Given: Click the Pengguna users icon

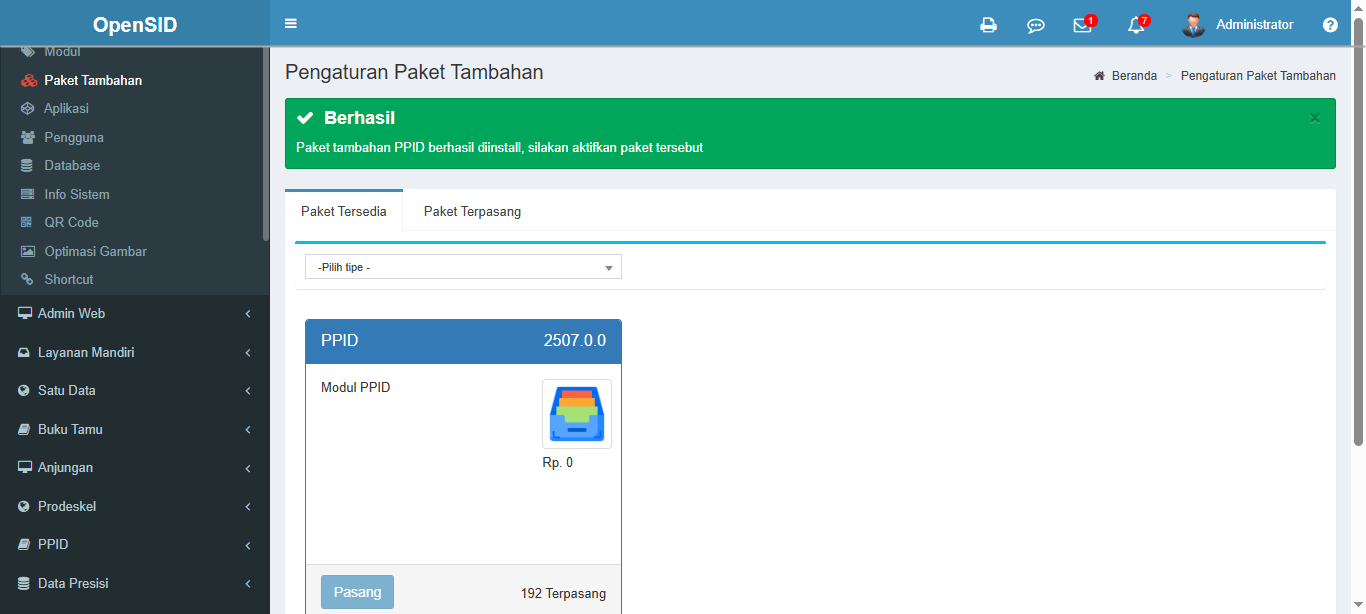Looking at the screenshot, I should 28,138.
